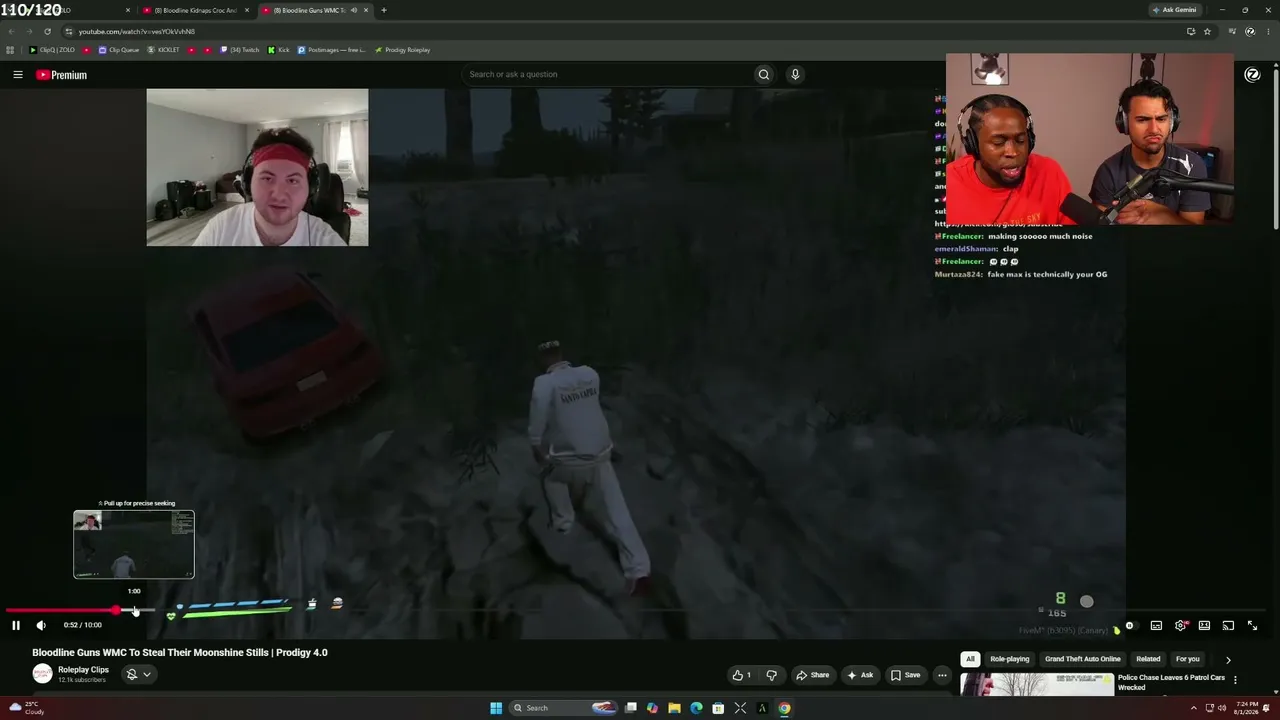Open Postimages bookmark
1280x720 pixels.
(332, 50)
